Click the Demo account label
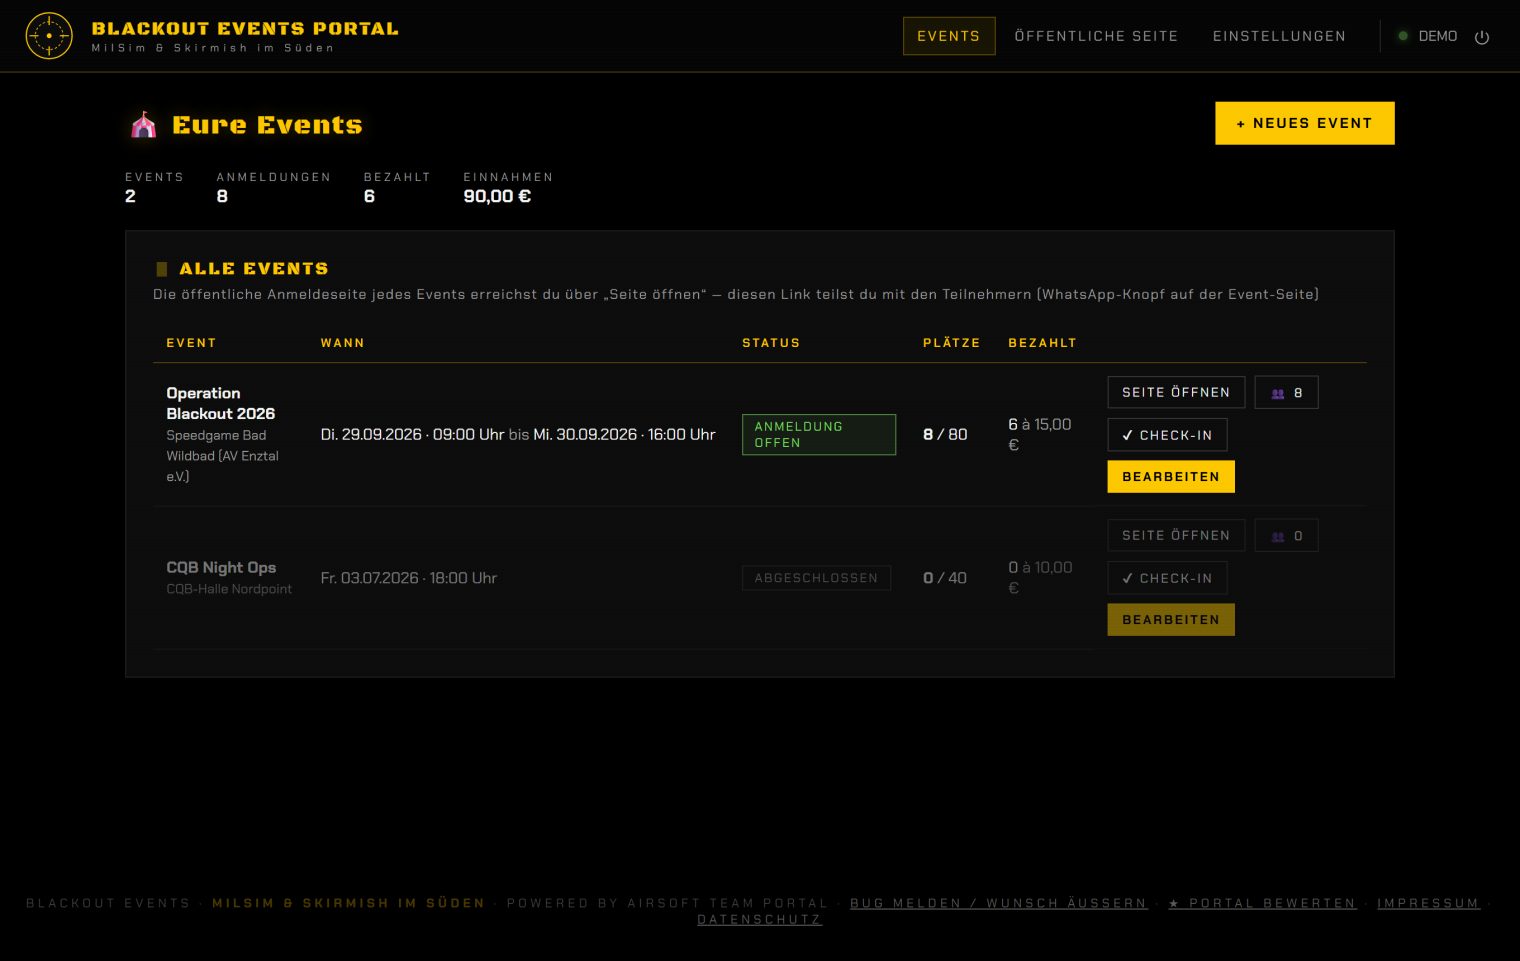1520x961 pixels. coord(1438,36)
